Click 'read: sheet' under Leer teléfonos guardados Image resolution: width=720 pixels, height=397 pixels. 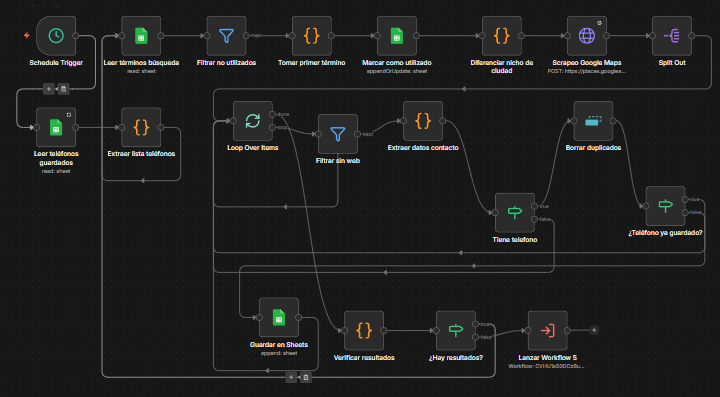pos(56,171)
